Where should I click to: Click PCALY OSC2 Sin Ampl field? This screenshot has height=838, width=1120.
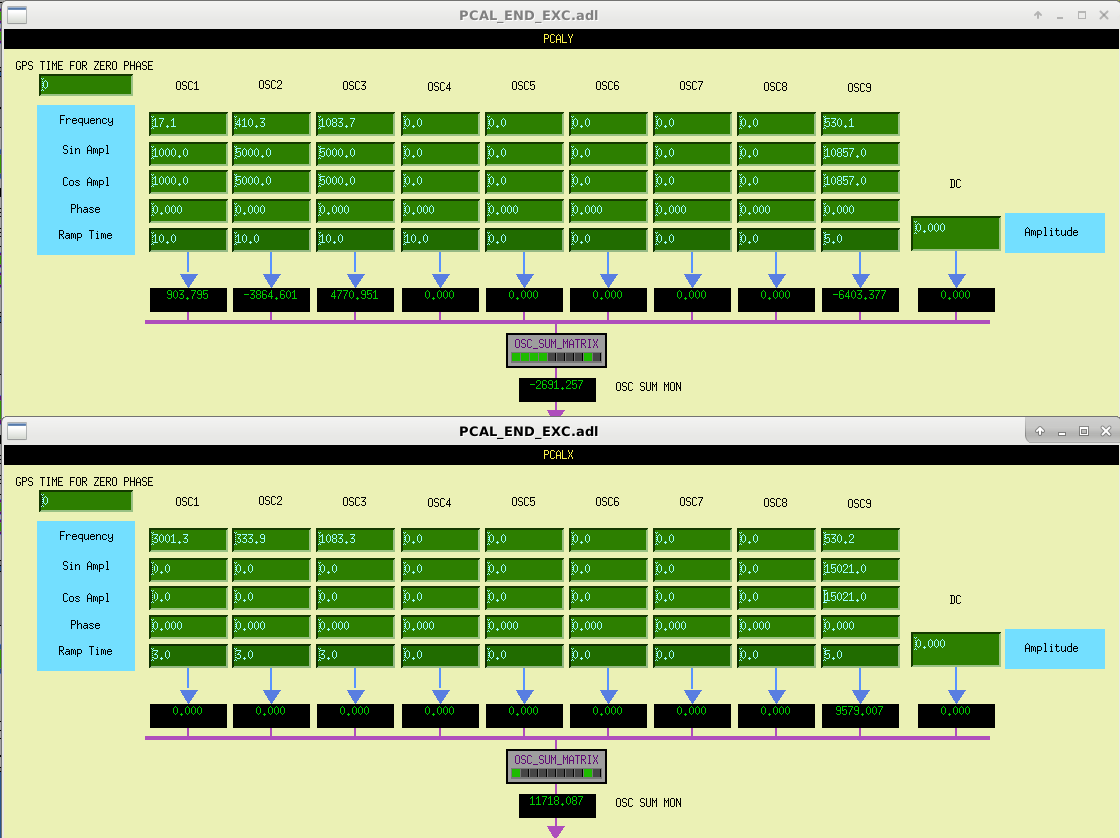(272, 153)
